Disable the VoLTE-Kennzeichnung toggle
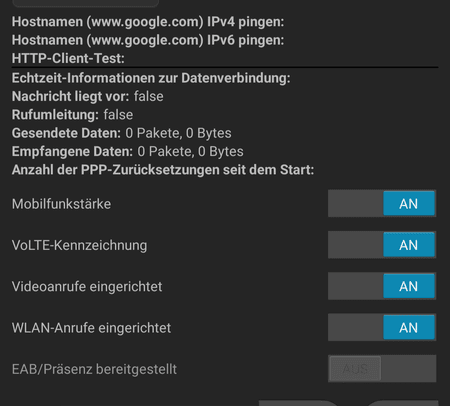Screen dimensions: 450x406 [382, 245]
